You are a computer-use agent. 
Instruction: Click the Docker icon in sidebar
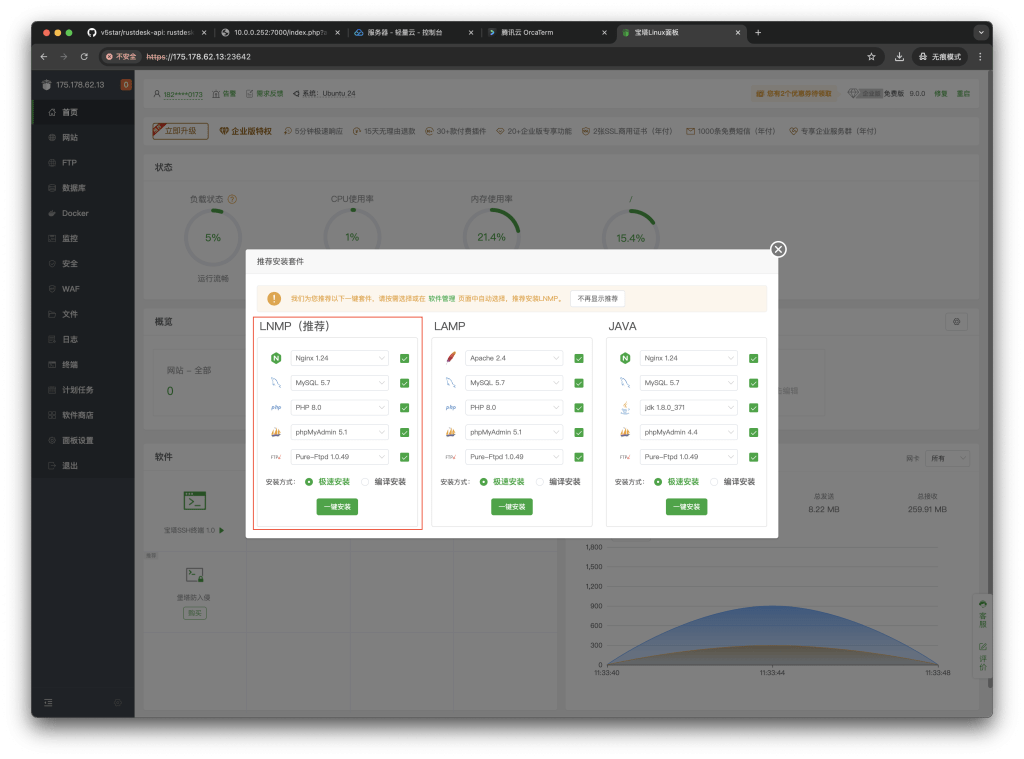pyautogui.click(x=53, y=213)
